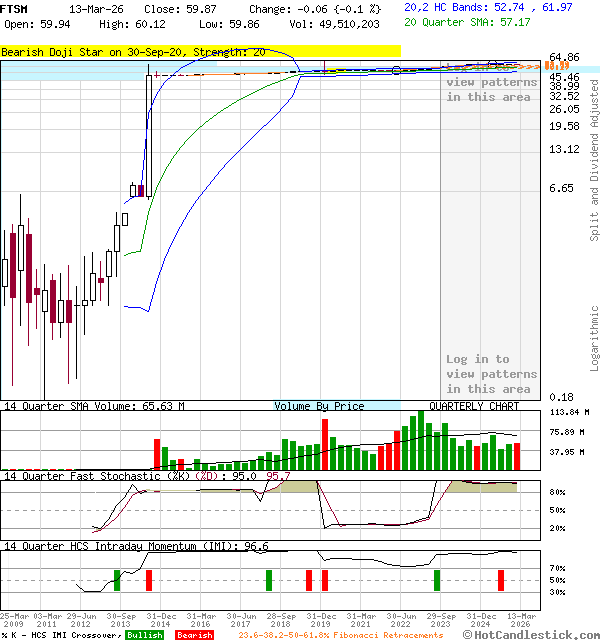
Task: Click the first red volume bar near 2014
Action: pos(157,454)
